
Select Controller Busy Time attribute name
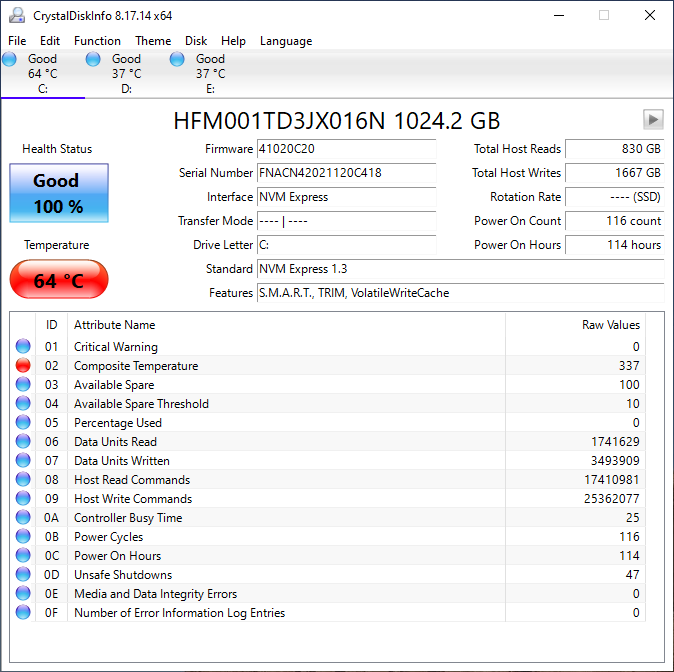pos(128,518)
